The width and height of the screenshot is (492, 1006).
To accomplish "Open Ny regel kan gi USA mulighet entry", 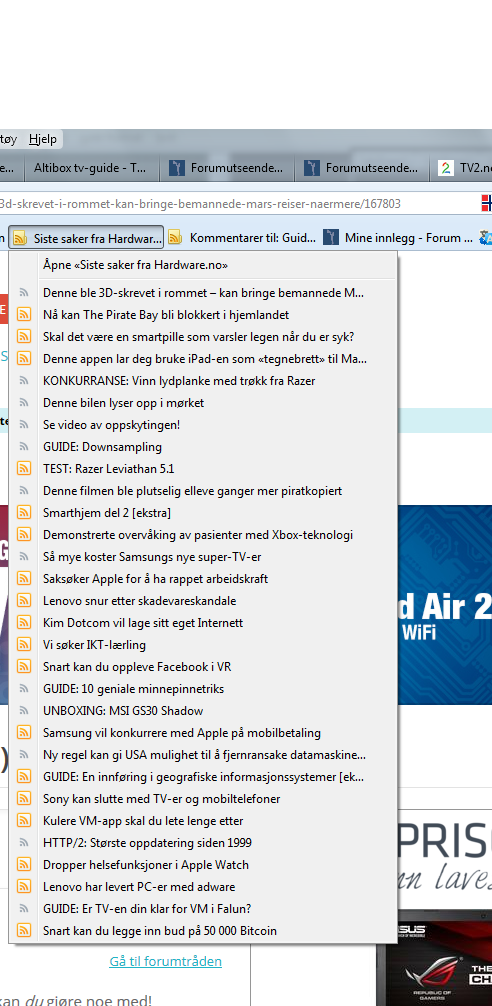I will [203, 754].
